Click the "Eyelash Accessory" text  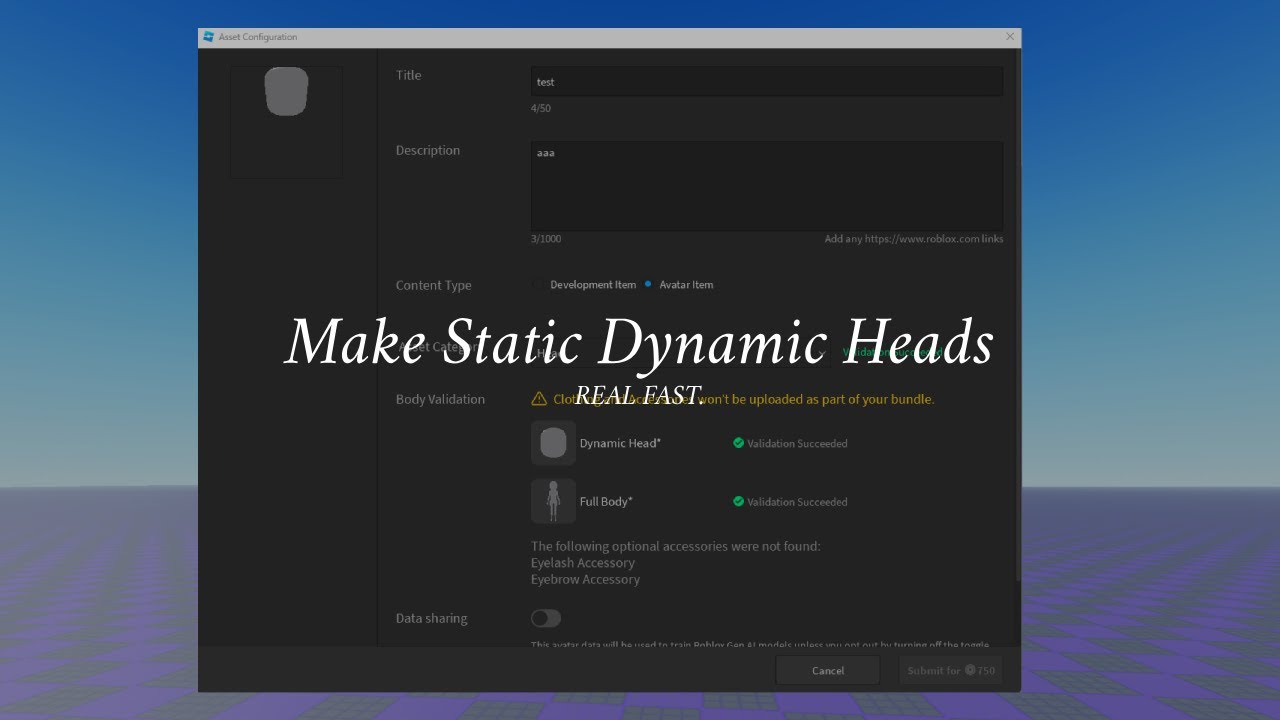[x=583, y=563]
